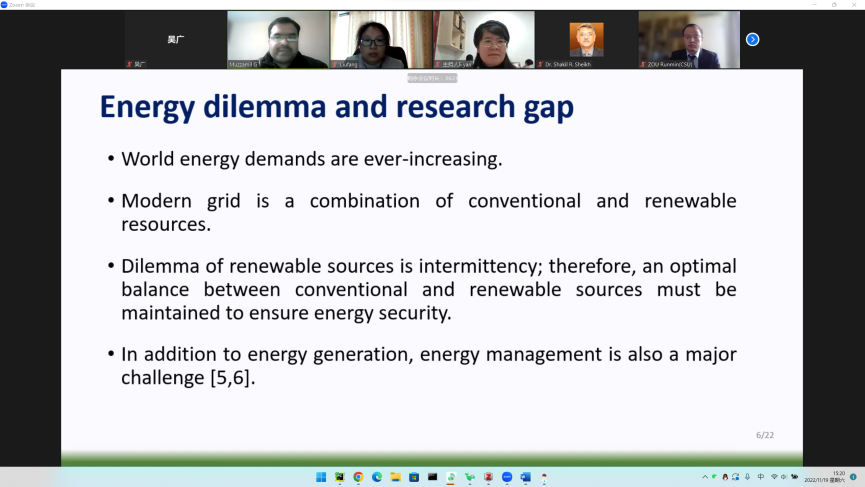The width and height of the screenshot is (865, 487).
Task: Click the Muzzamil G participant video
Action: click(278, 40)
